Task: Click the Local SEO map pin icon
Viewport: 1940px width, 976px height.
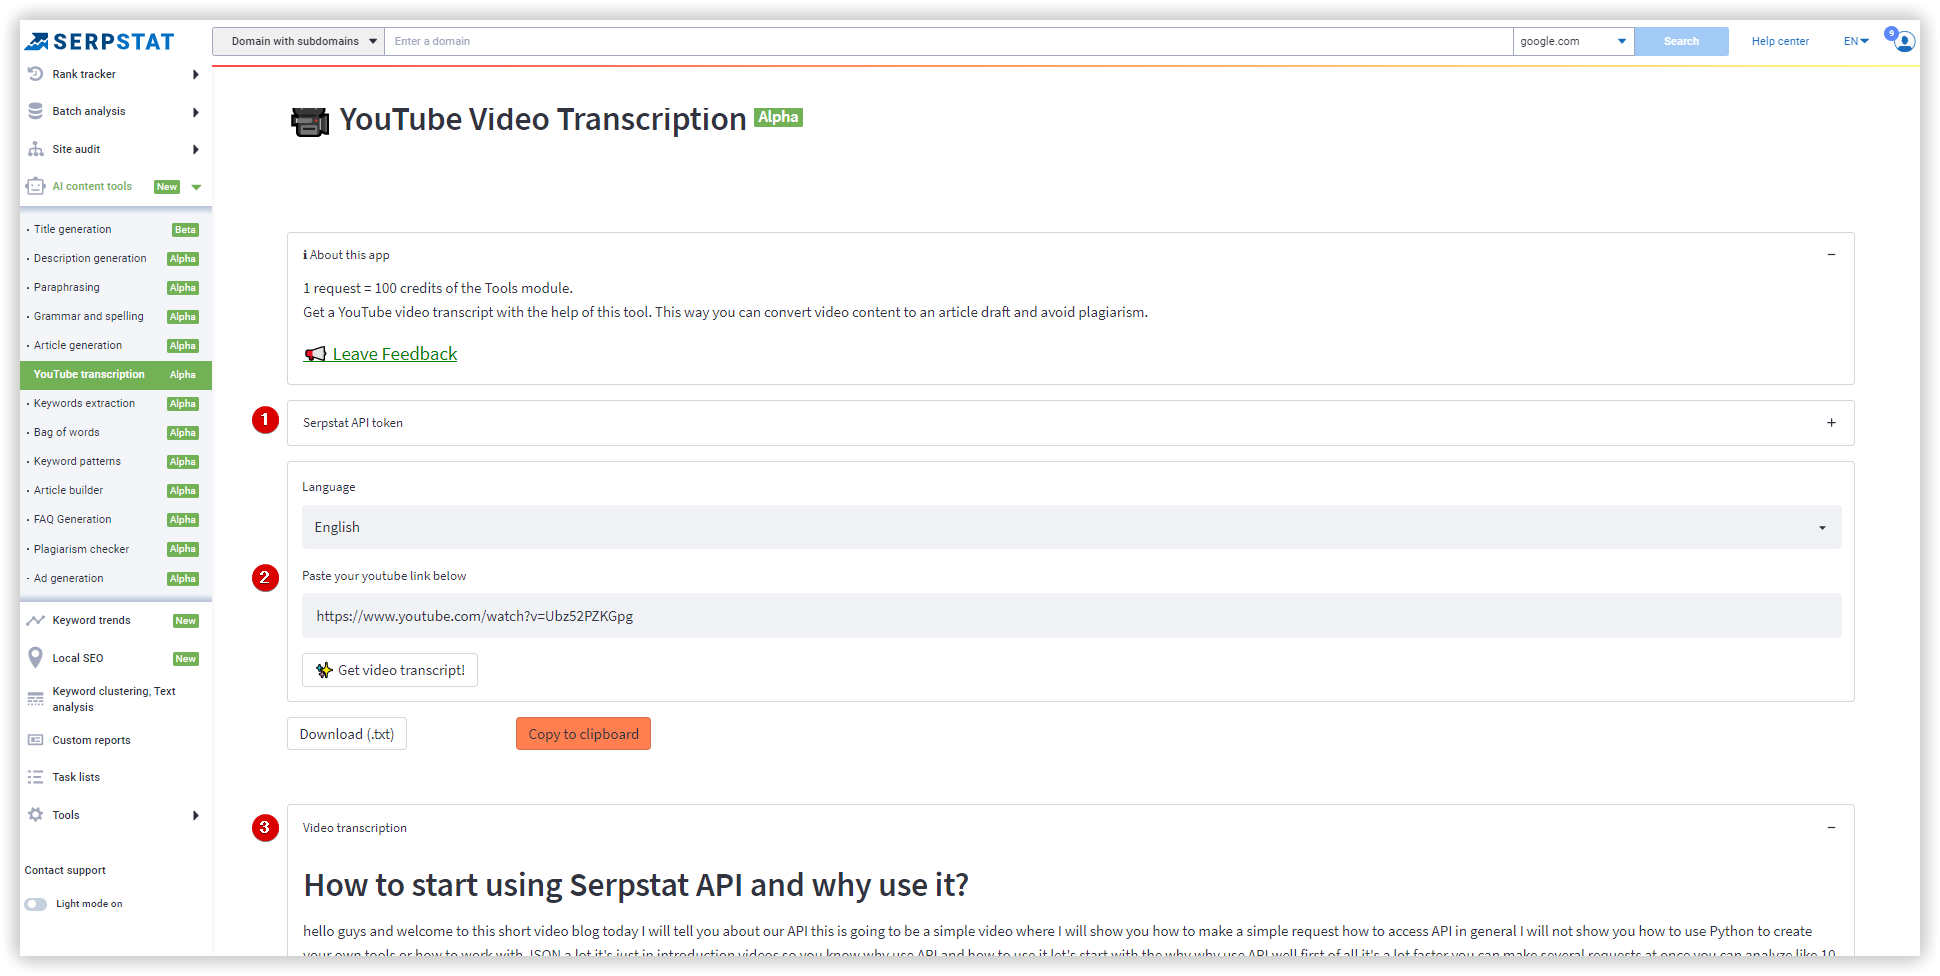Action: click(36, 658)
